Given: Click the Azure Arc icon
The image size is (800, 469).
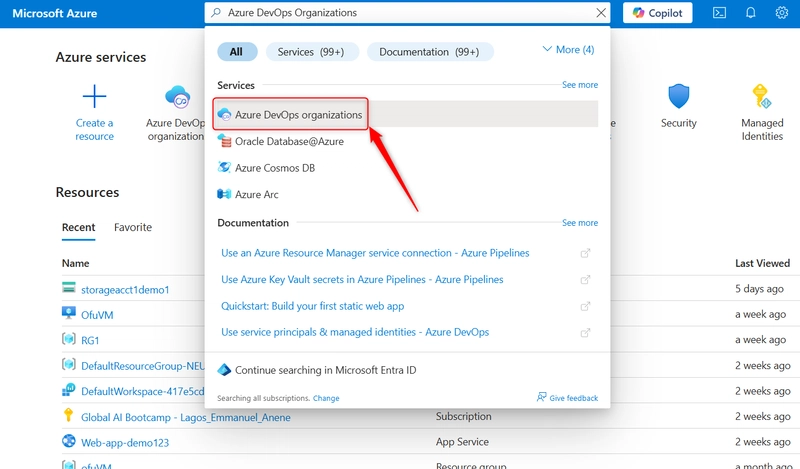Looking at the screenshot, I should tap(224, 194).
